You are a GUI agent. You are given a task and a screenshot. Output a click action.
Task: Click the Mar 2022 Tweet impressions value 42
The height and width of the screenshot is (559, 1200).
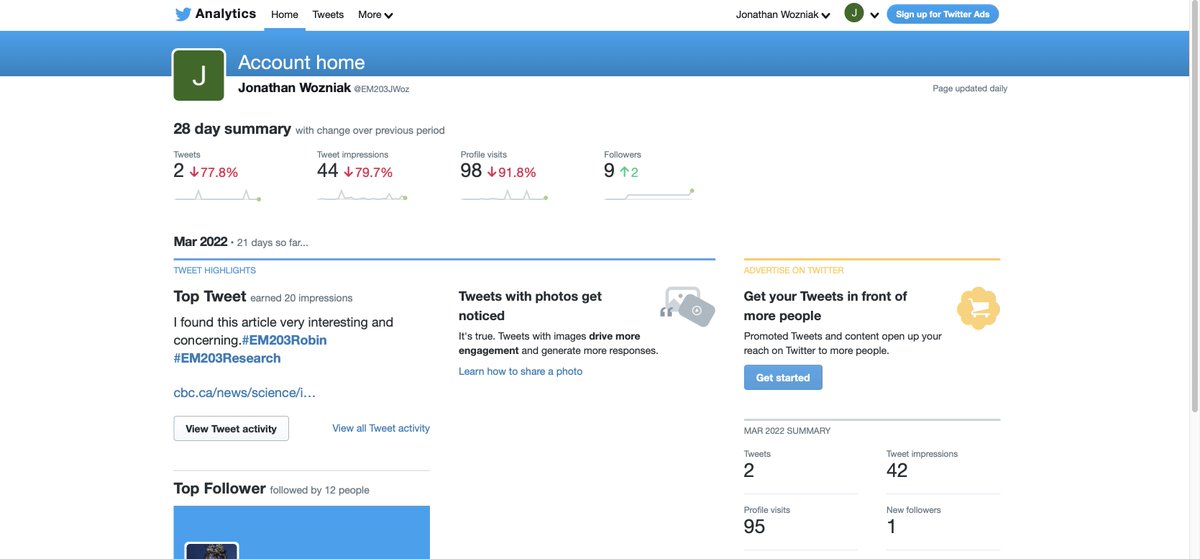(897, 471)
